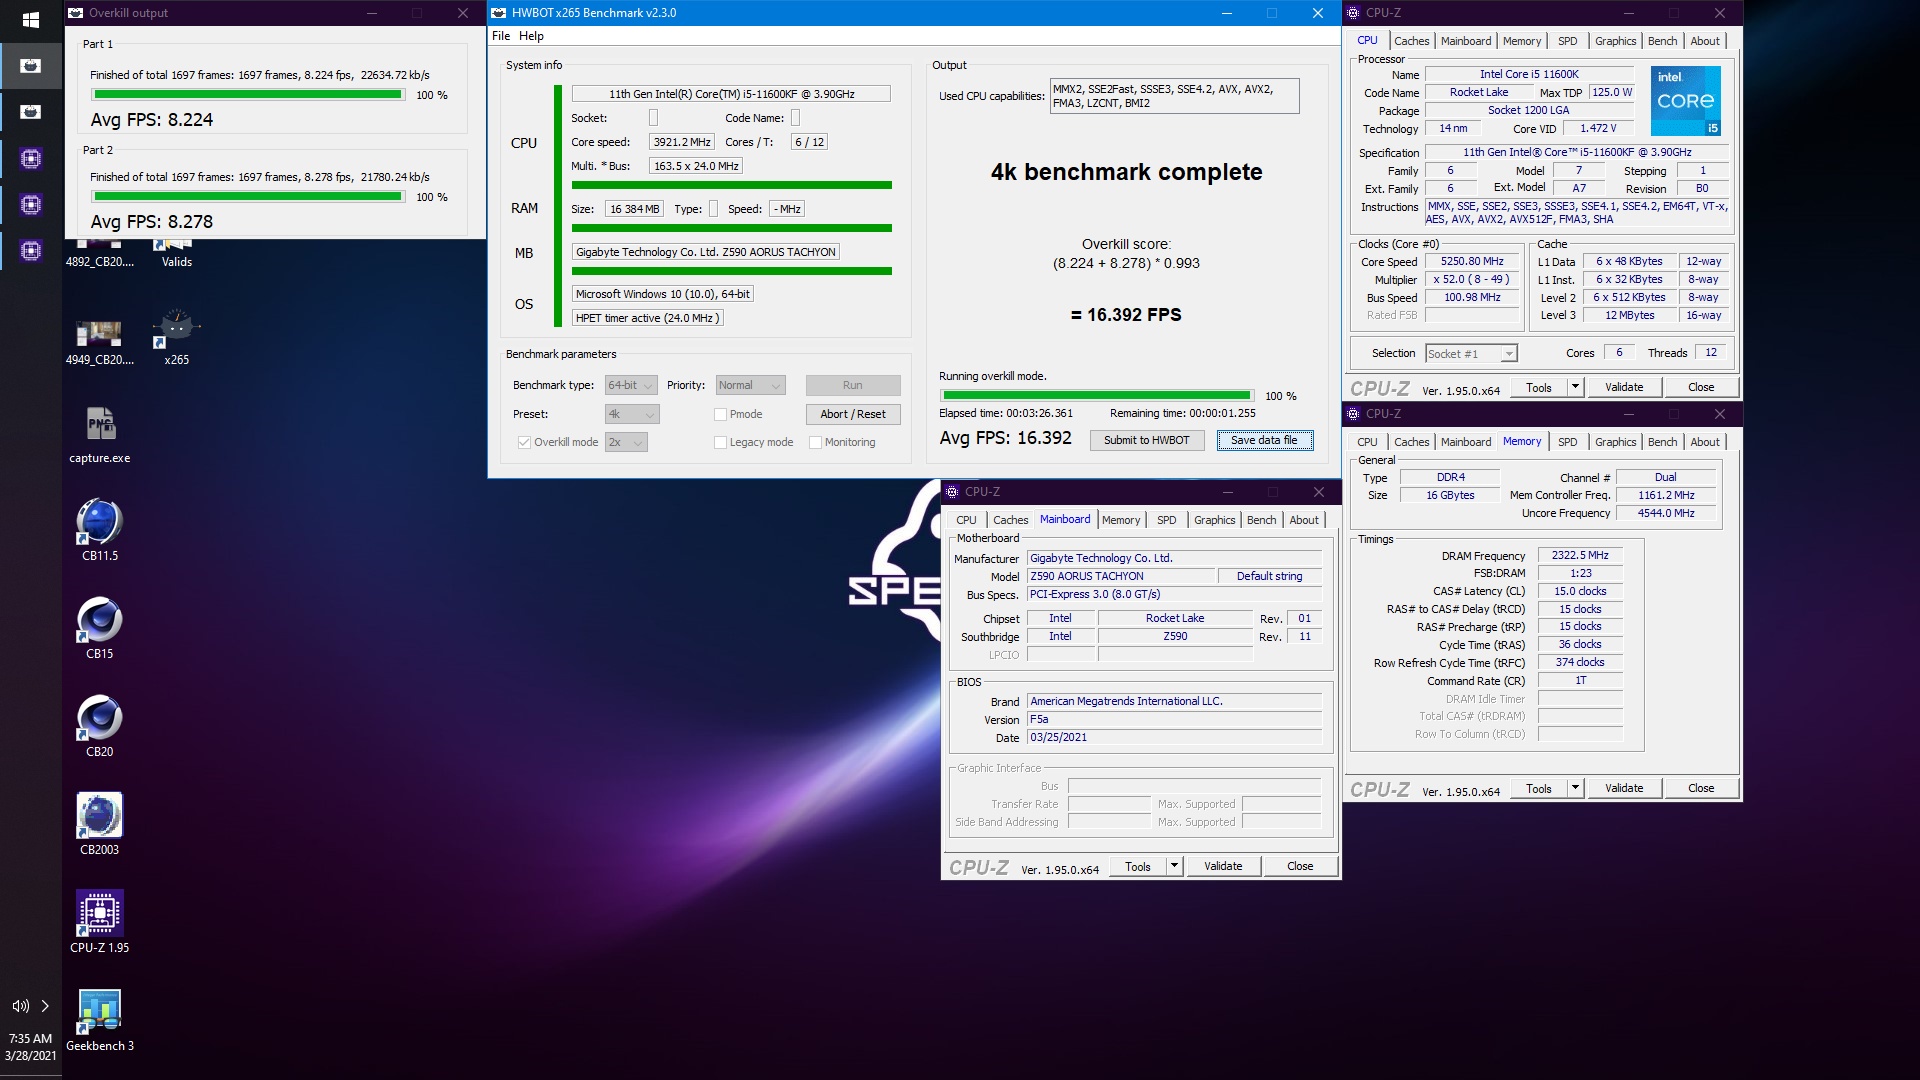Launch Geekbench 3 desktop shortcut
Viewport: 1920px width, 1080px height.
tap(99, 1020)
